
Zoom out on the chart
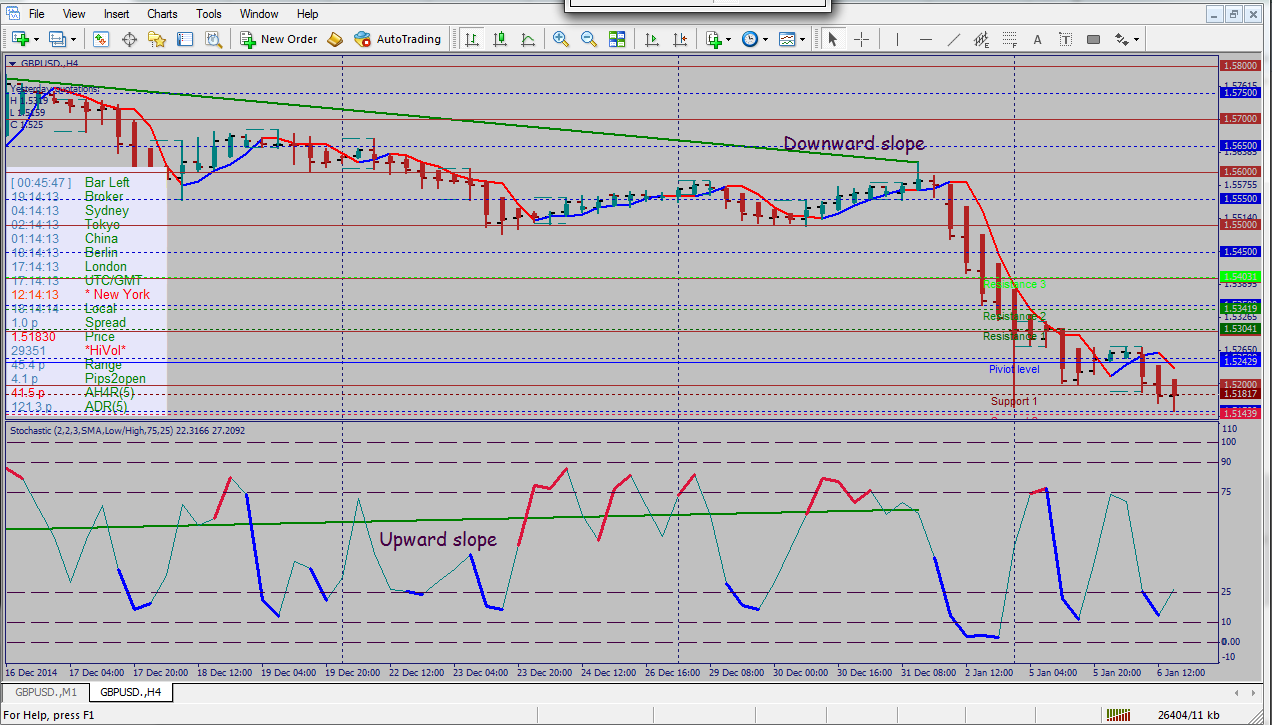589,39
